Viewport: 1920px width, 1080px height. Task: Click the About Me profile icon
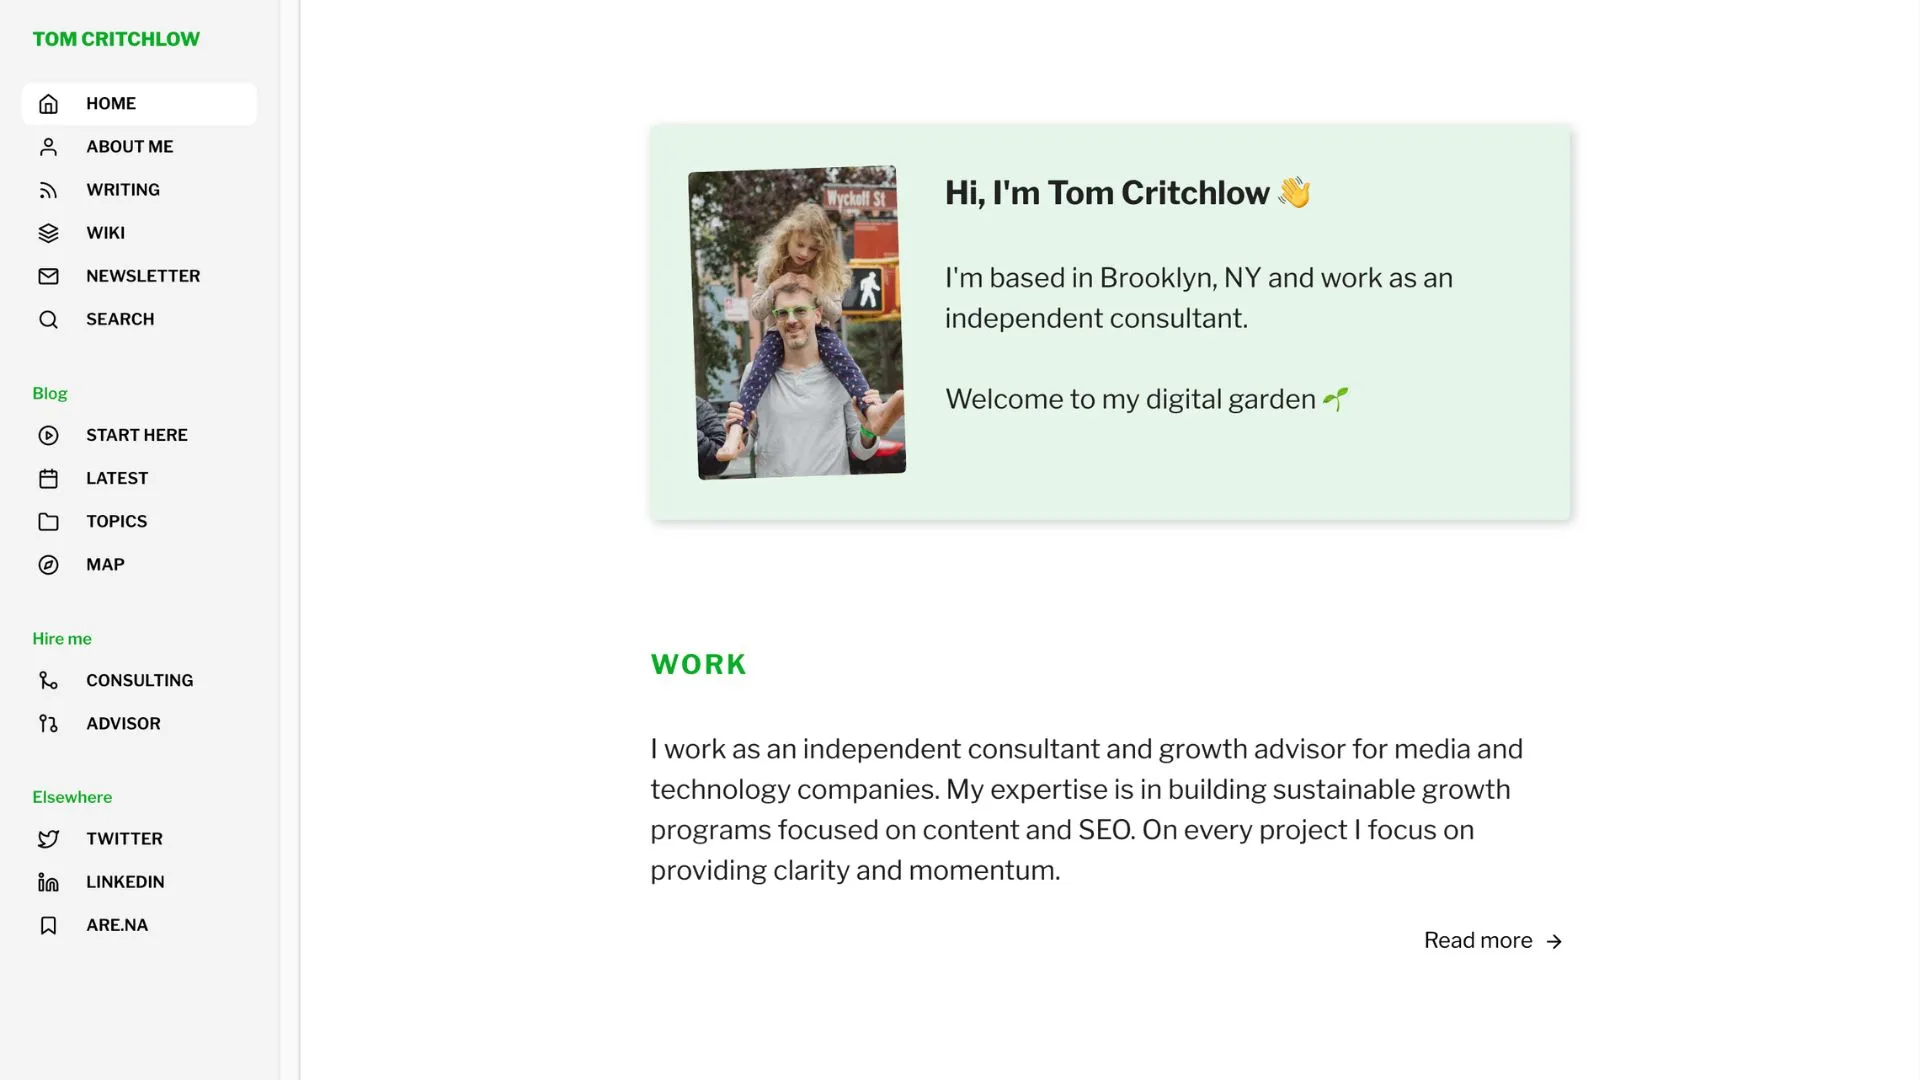coord(47,146)
